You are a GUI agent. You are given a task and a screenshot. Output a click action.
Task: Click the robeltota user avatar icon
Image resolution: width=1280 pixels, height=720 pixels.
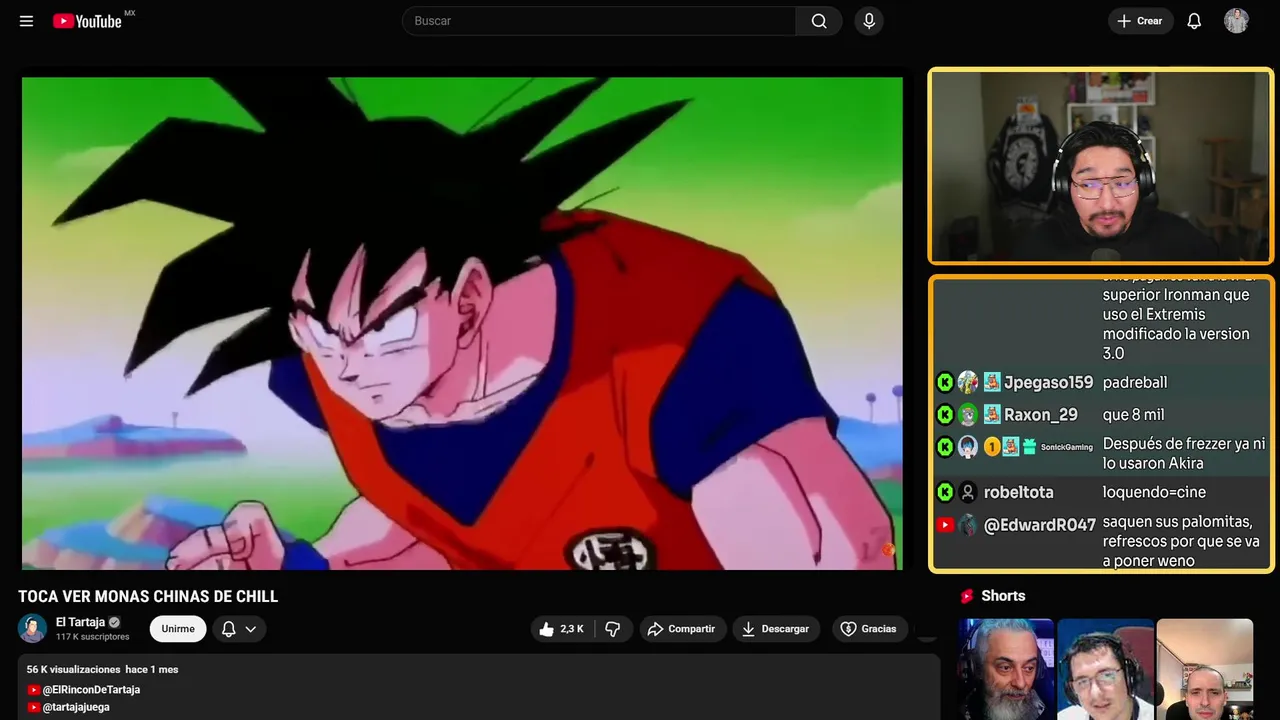pos(967,492)
